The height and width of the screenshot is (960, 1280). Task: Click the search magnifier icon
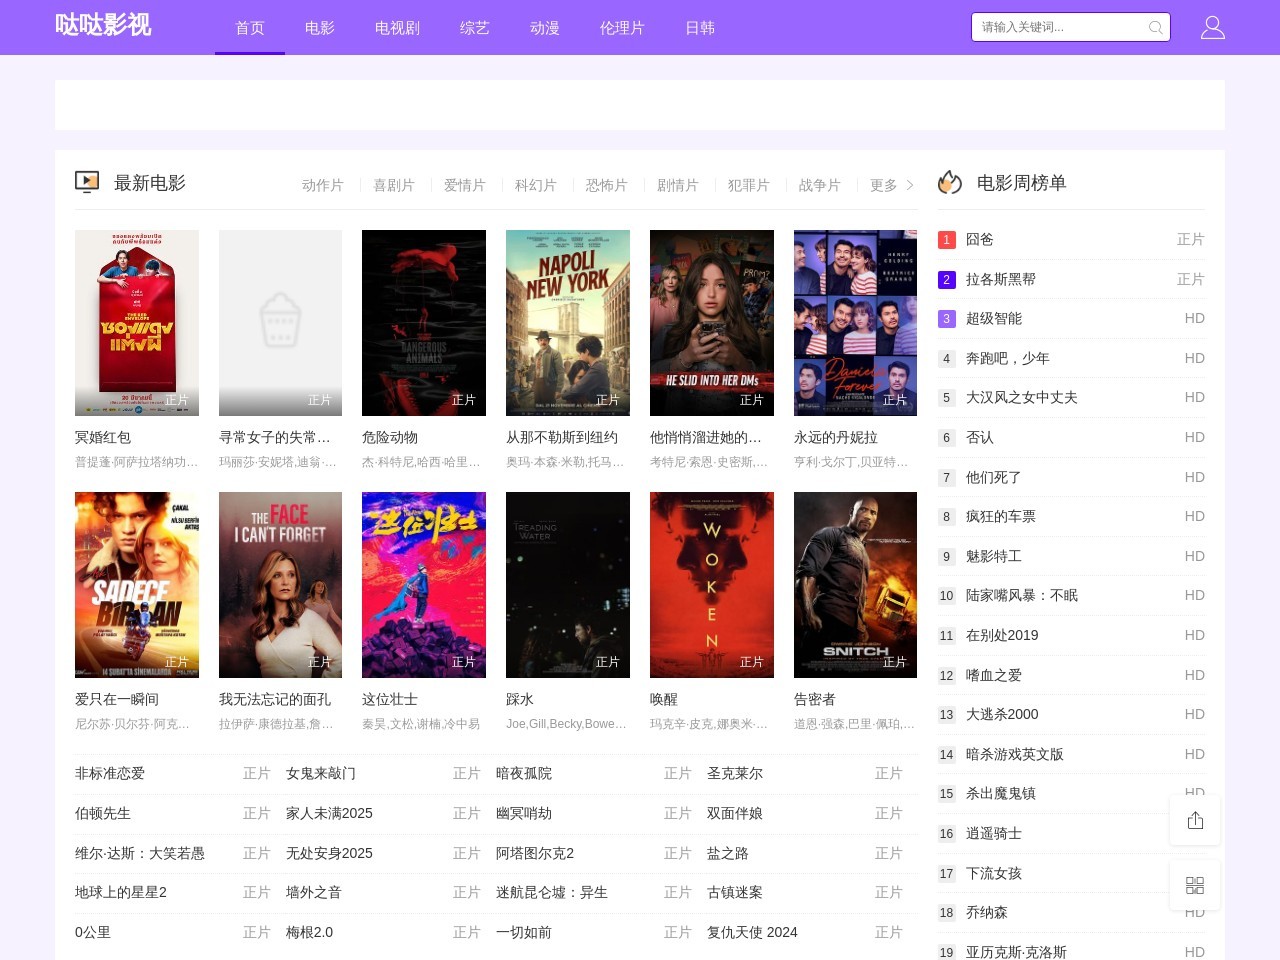pyautogui.click(x=1155, y=27)
